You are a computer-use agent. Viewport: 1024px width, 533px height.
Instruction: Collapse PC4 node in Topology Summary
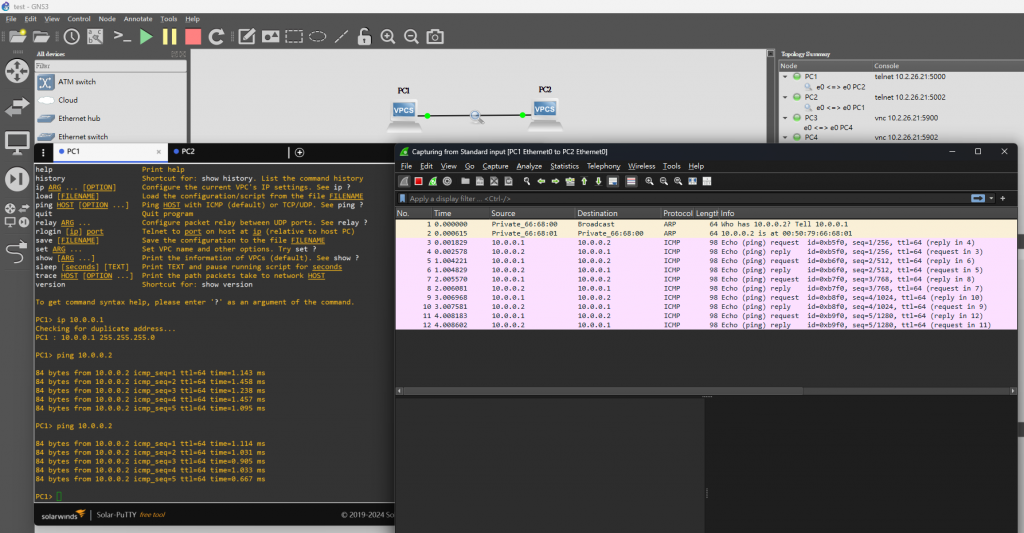click(x=785, y=137)
